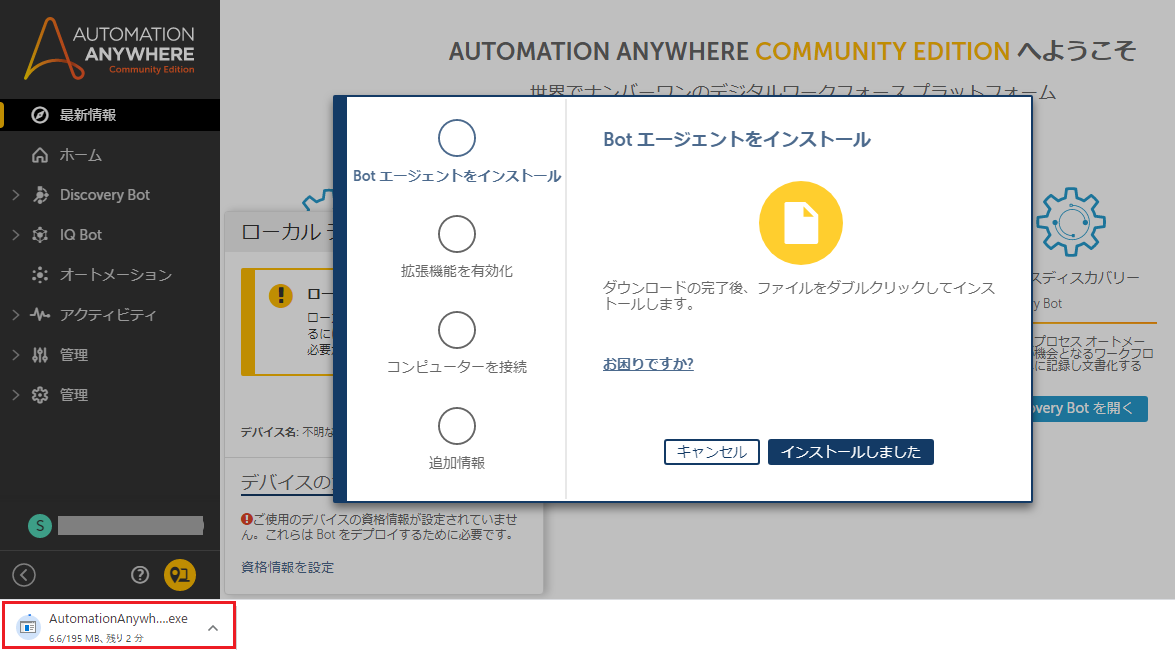Click コンピューターを接続 step label
The image size is (1175, 650).
coord(456,367)
